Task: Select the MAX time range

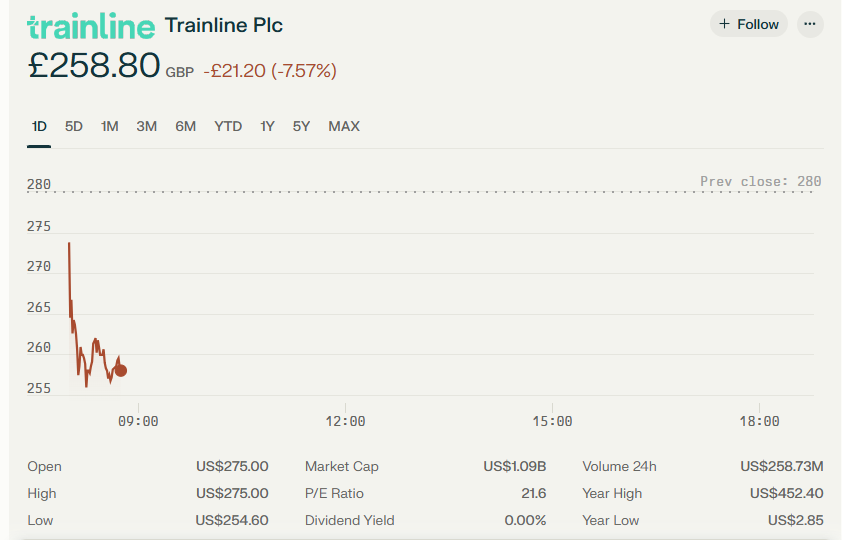Action: [x=344, y=127]
